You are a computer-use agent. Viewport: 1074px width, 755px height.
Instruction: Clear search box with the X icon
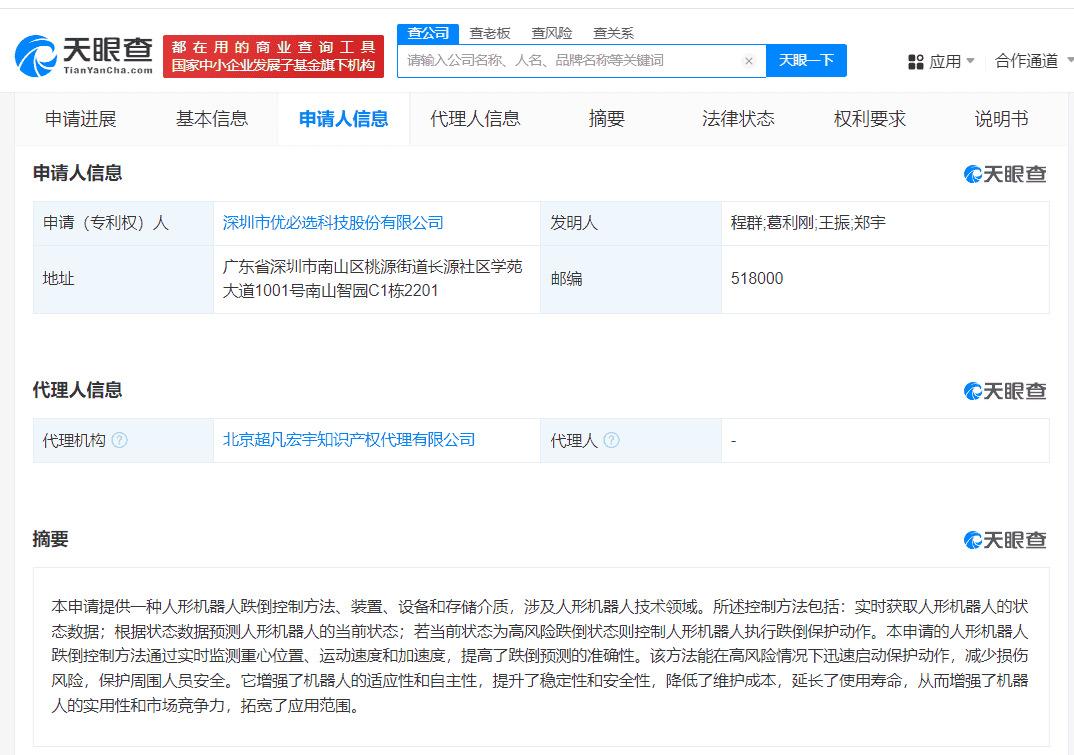pyautogui.click(x=748, y=61)
